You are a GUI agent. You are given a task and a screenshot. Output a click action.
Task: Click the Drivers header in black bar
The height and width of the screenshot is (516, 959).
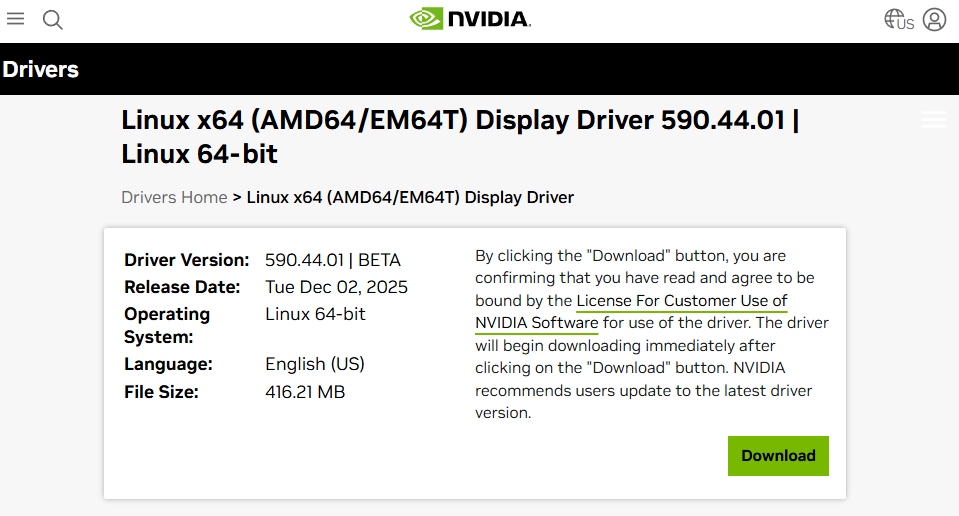tap(41, 69)
